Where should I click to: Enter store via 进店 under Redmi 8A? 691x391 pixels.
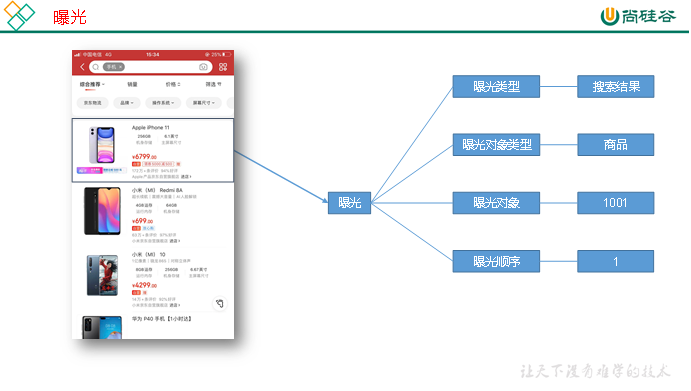pos(175,241)
